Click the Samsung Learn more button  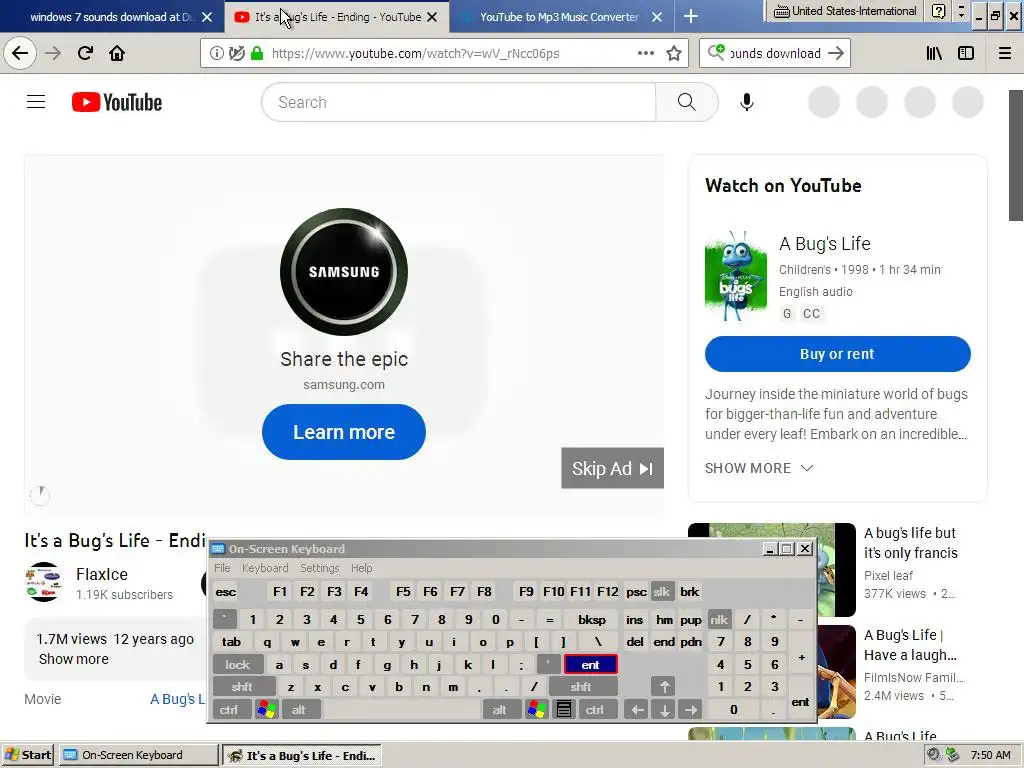344,432
